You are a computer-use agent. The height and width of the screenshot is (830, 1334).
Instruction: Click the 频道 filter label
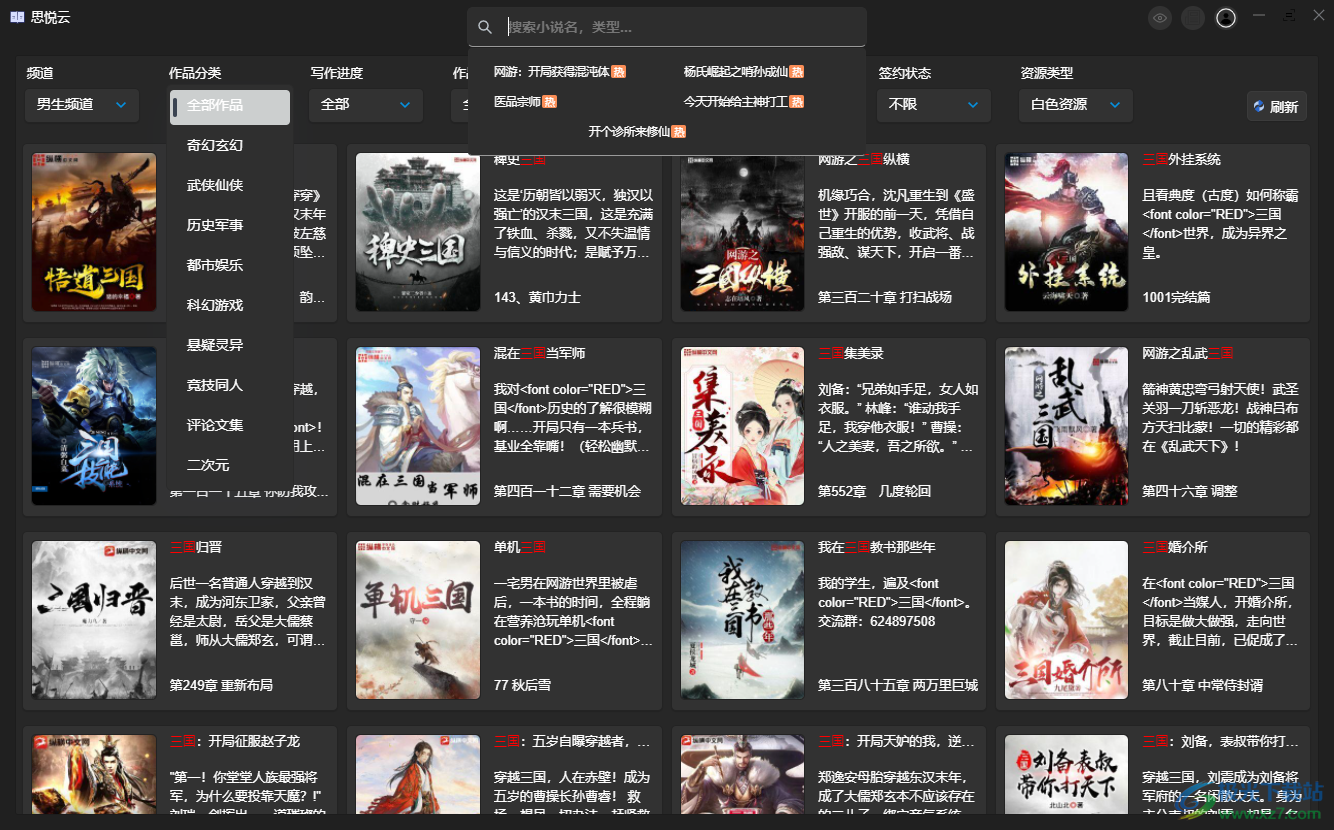[x=40, y=73]
